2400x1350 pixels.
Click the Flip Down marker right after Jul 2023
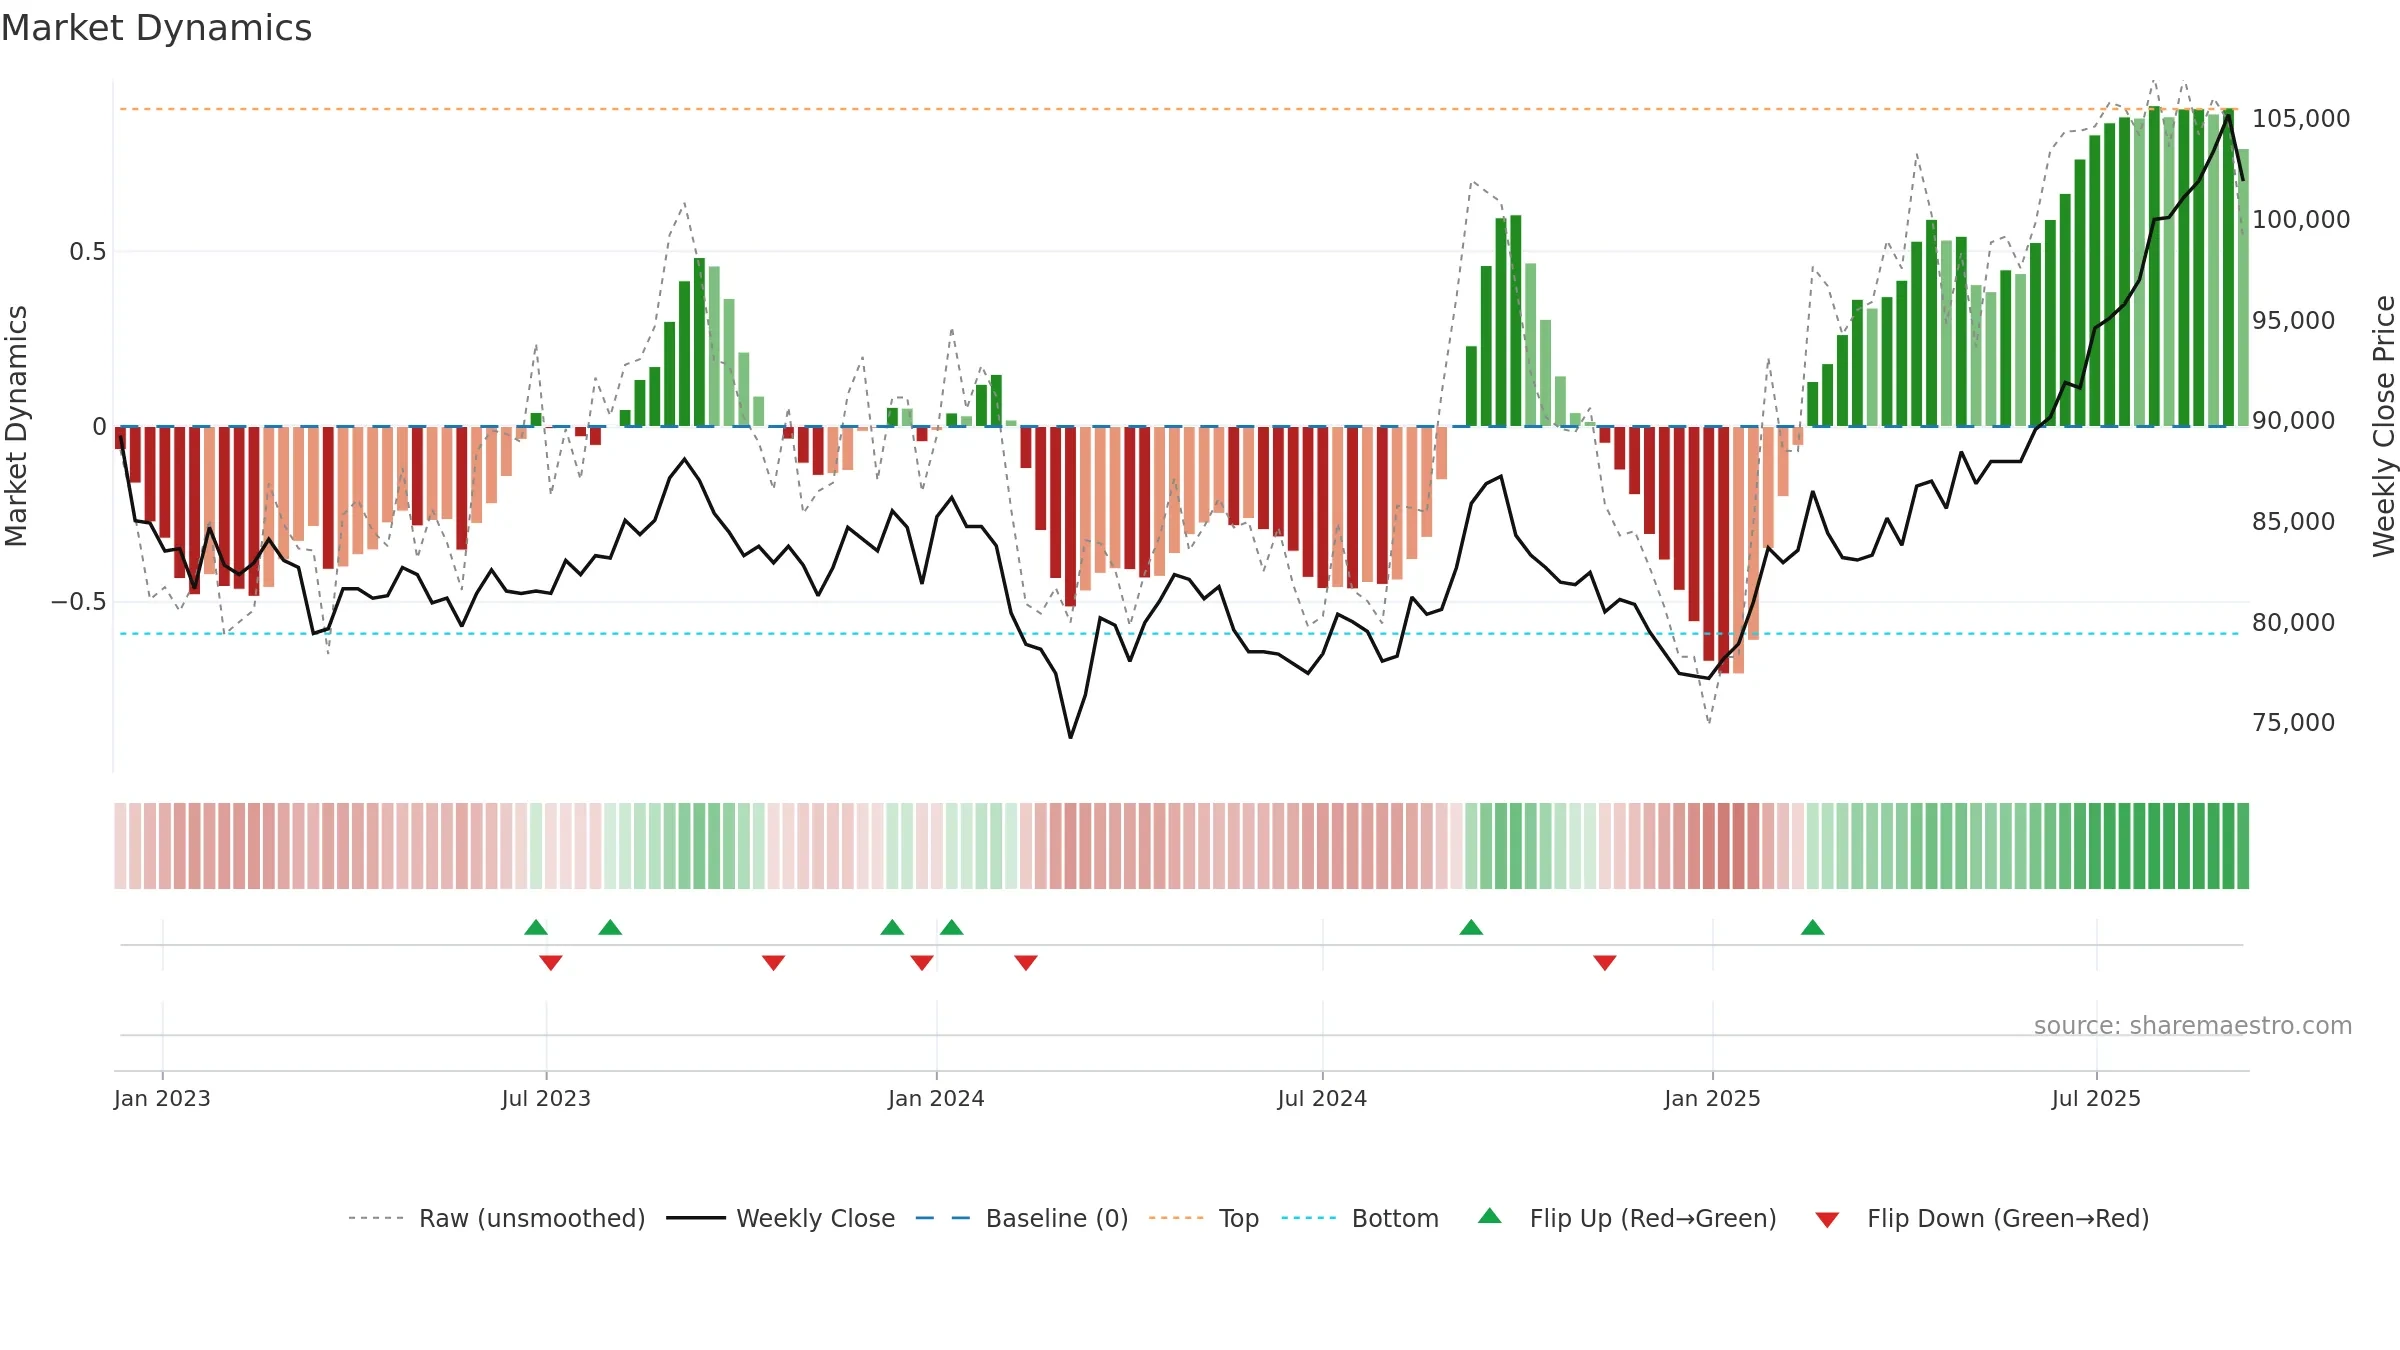click(551, 963)
